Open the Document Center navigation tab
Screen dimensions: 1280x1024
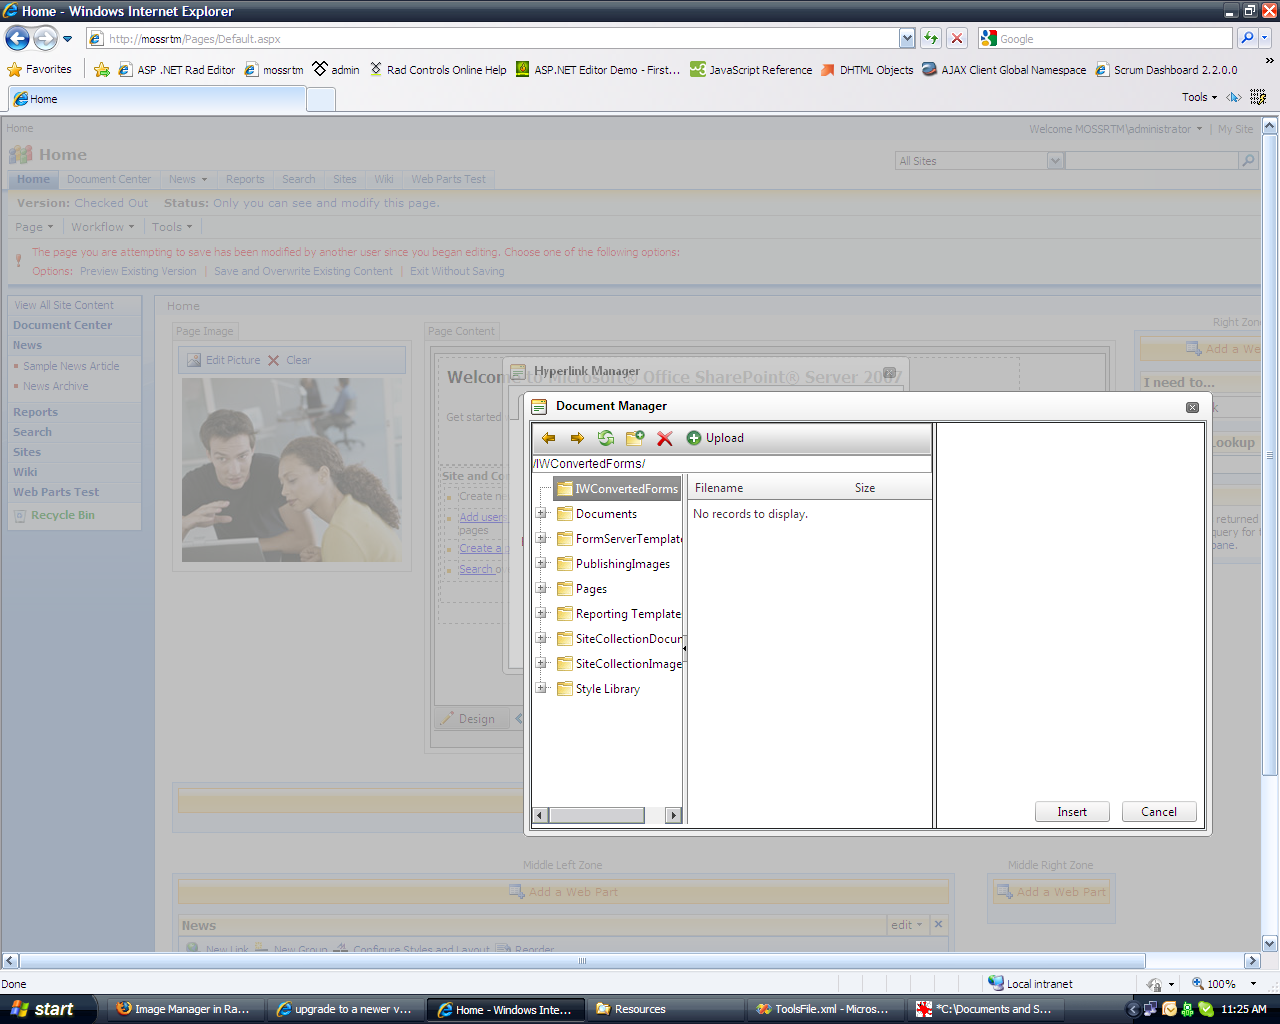pyautogui.click(x=109, y=180)
